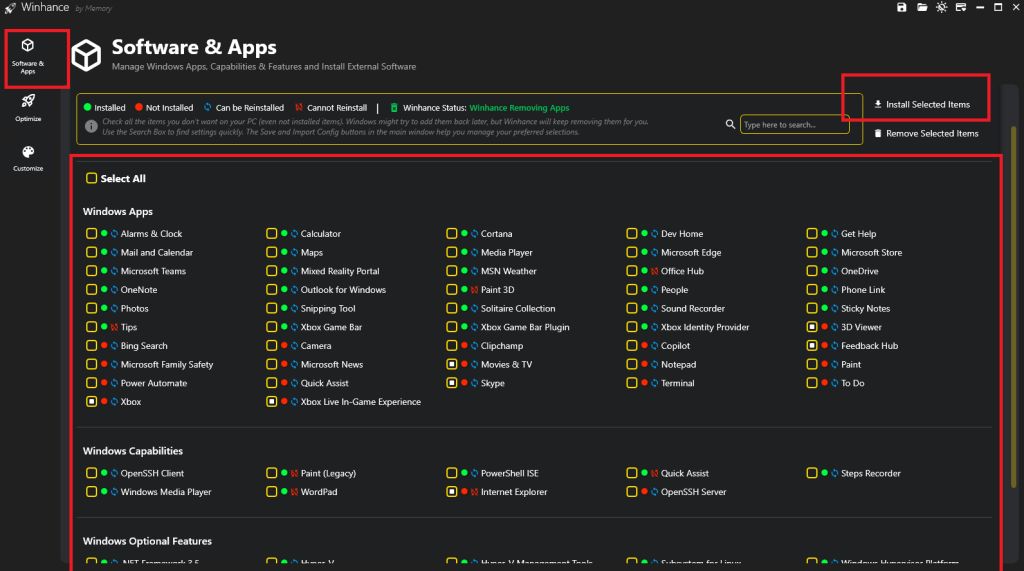Uncheck the Feedback Hub checkbox

tap(812, 346)
